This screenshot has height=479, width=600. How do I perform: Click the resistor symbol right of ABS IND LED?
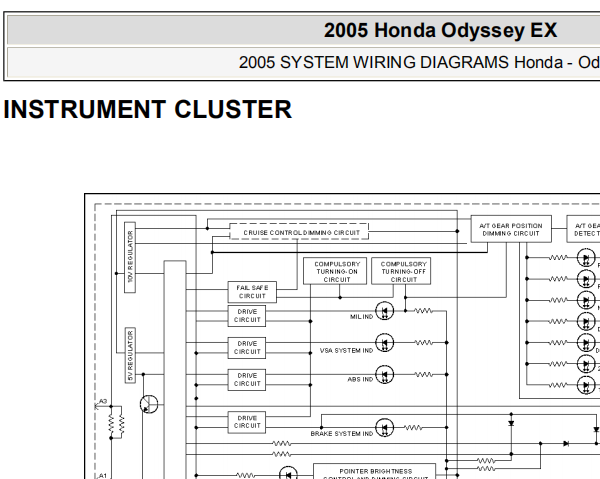pyautogui.click(x=424, y=375)
